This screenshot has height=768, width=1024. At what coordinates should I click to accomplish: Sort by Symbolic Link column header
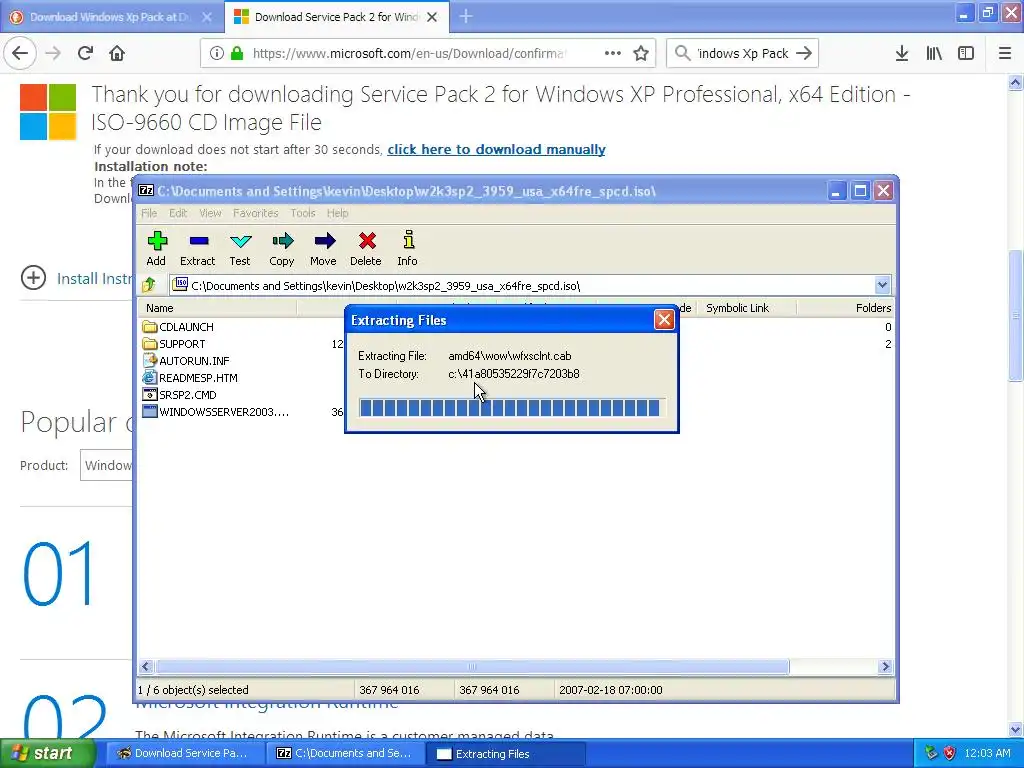[x=746, y=308]
